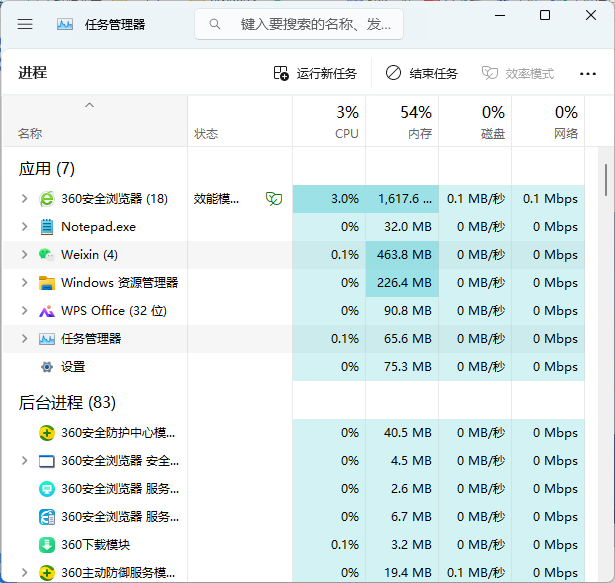Click the 360安全防护中心模... icon
Viewport: 615px width, 583px height.
pyautogui.click(x=47, y=433)
